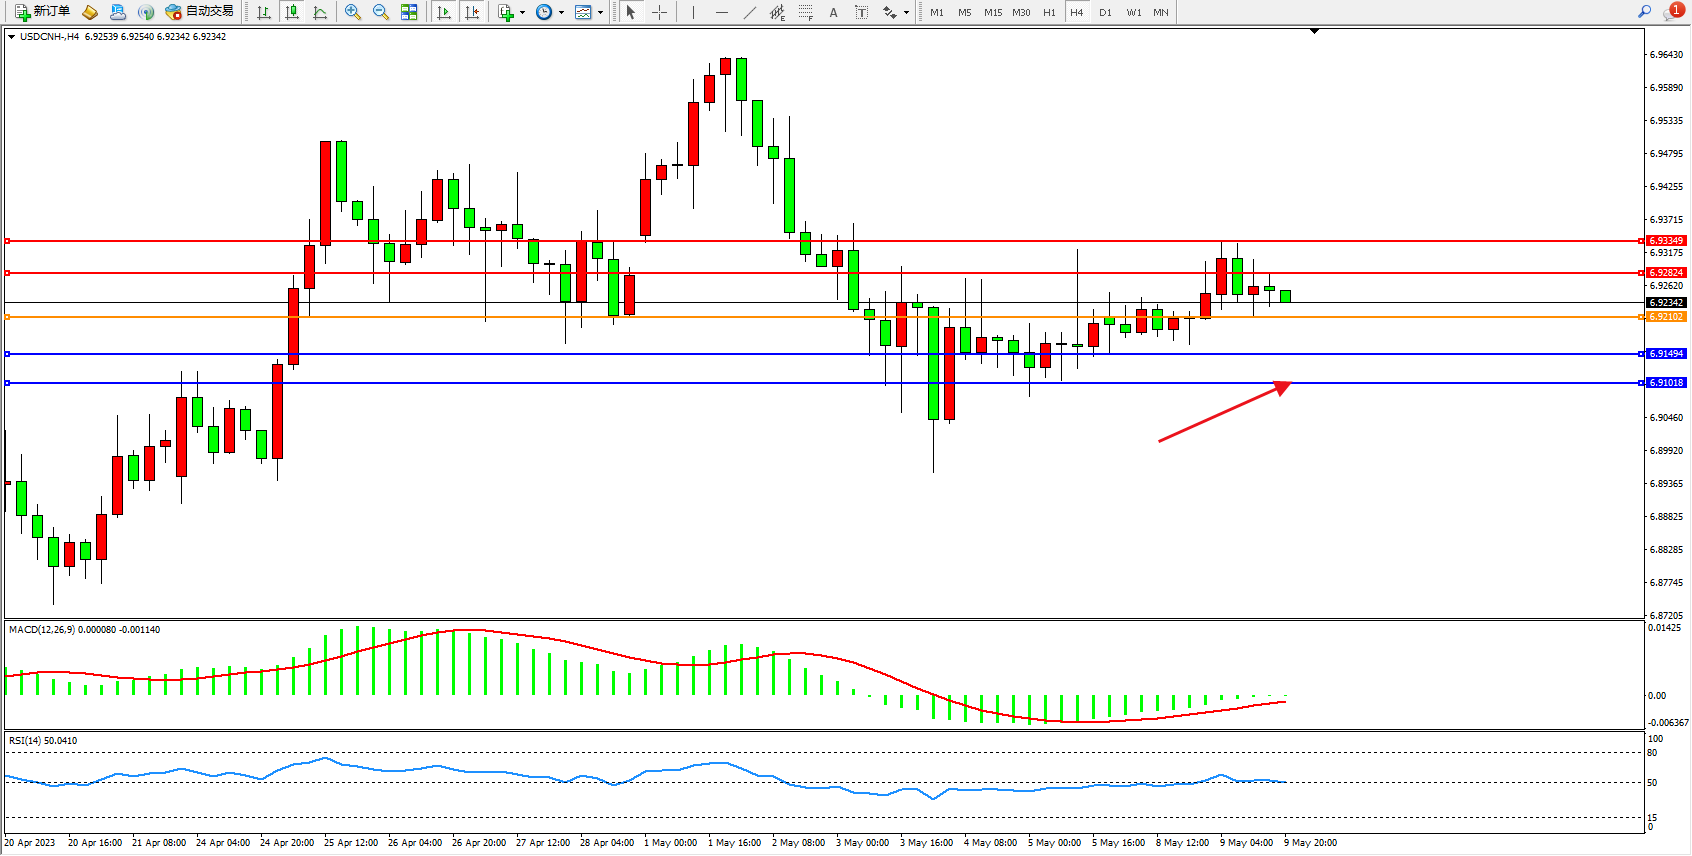The width and height of the screenshot is (1692, 856).
Task: Toggle chart auto scroll
Action: tap(445, 12)
